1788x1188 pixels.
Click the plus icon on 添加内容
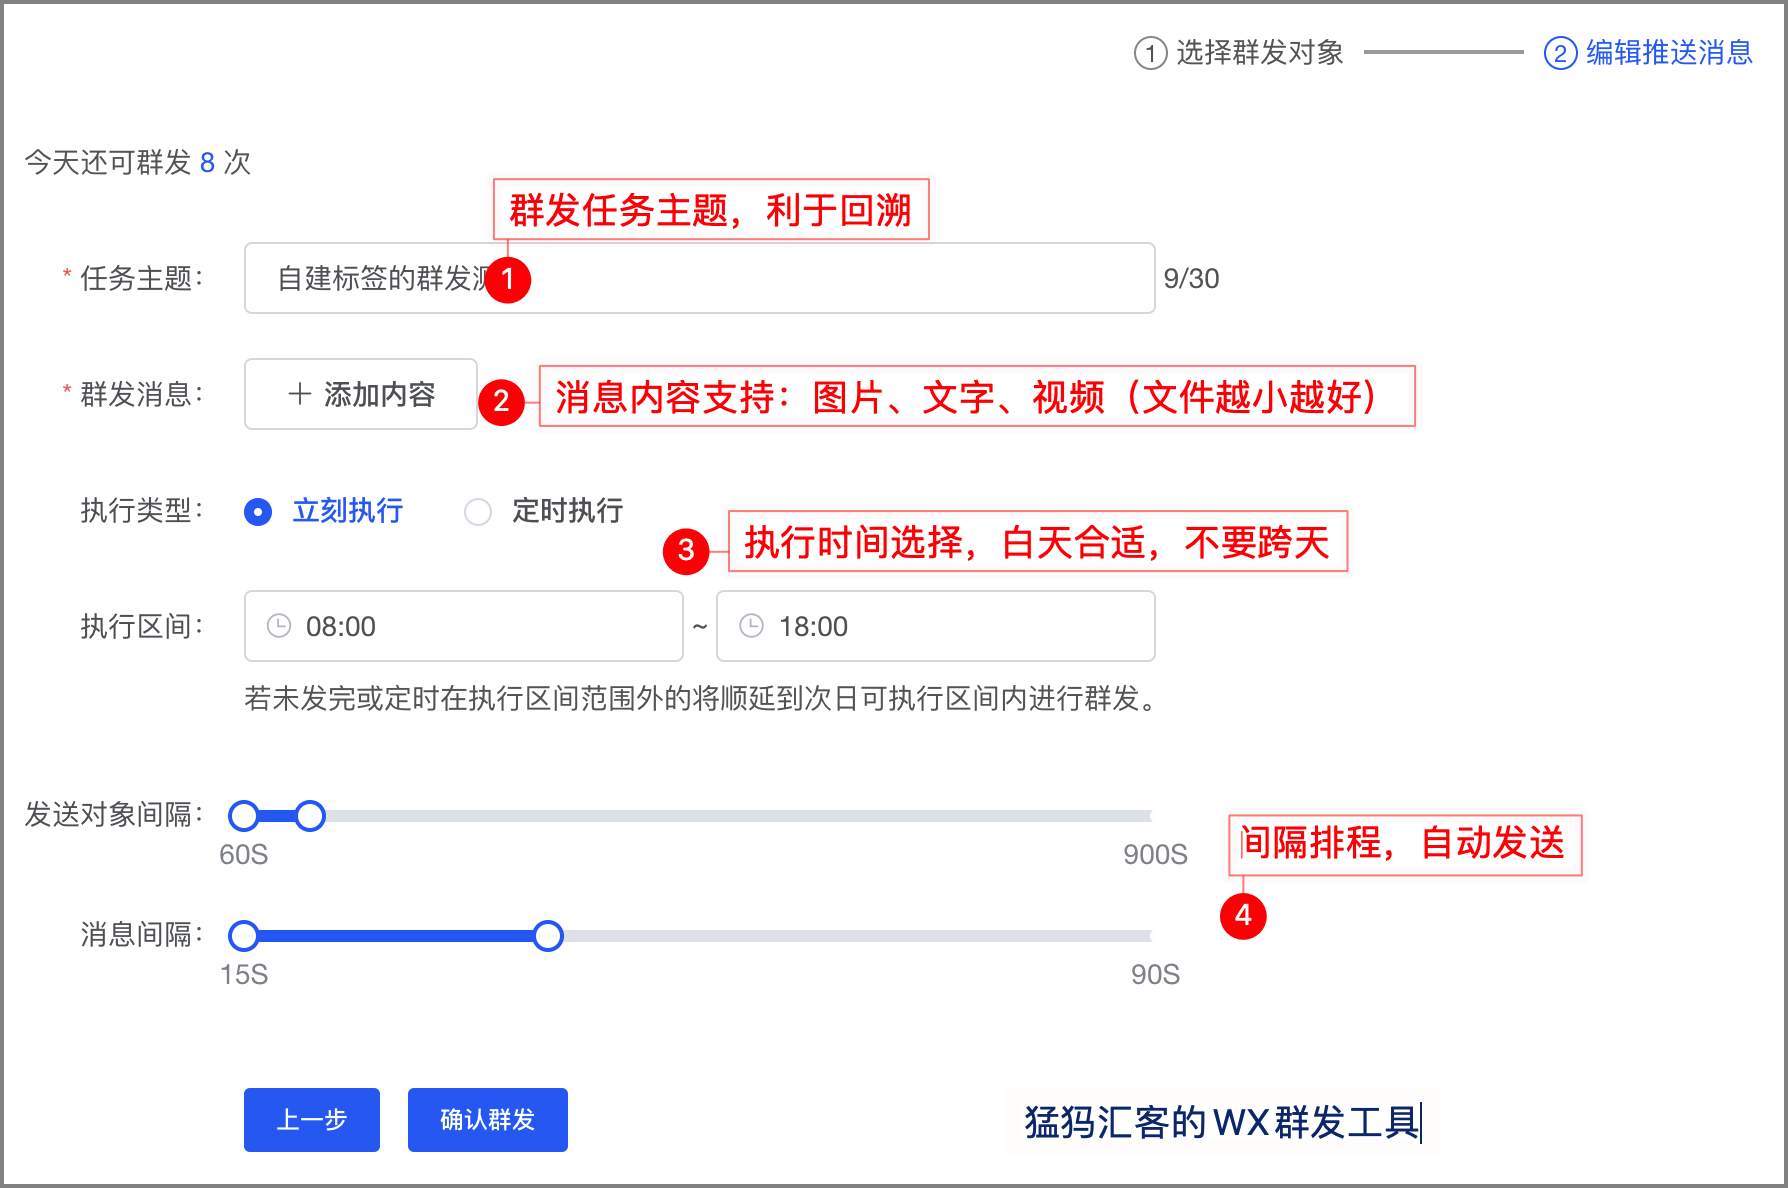pos(299,394)
